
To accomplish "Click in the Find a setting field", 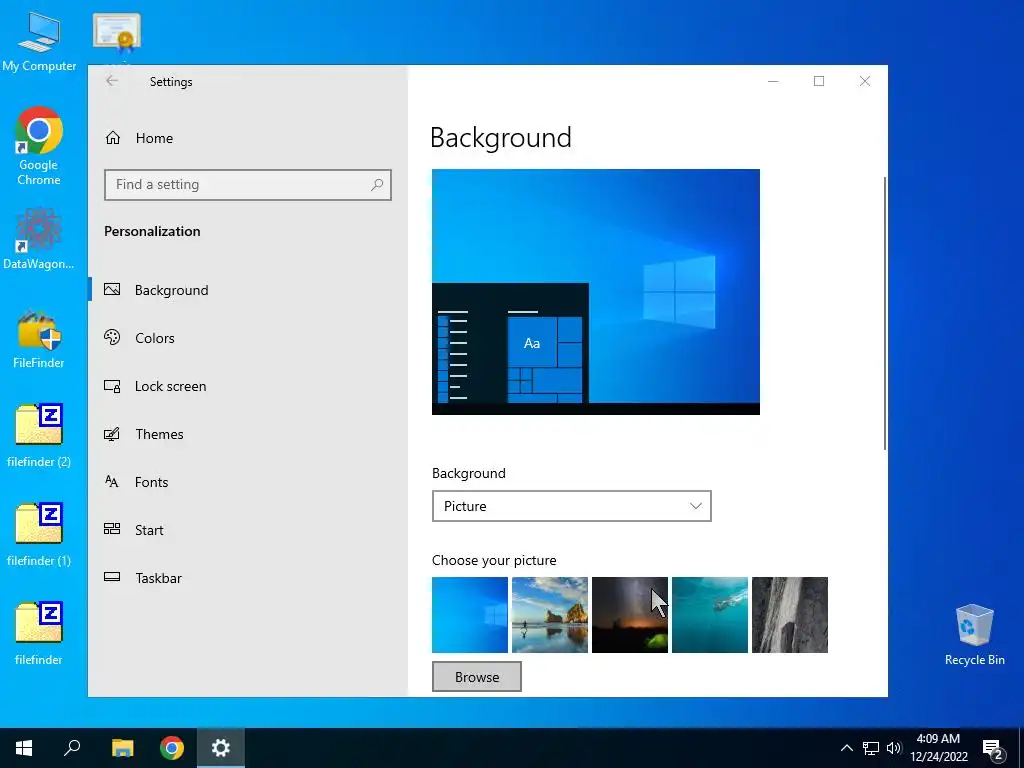I will coord(248,185).
